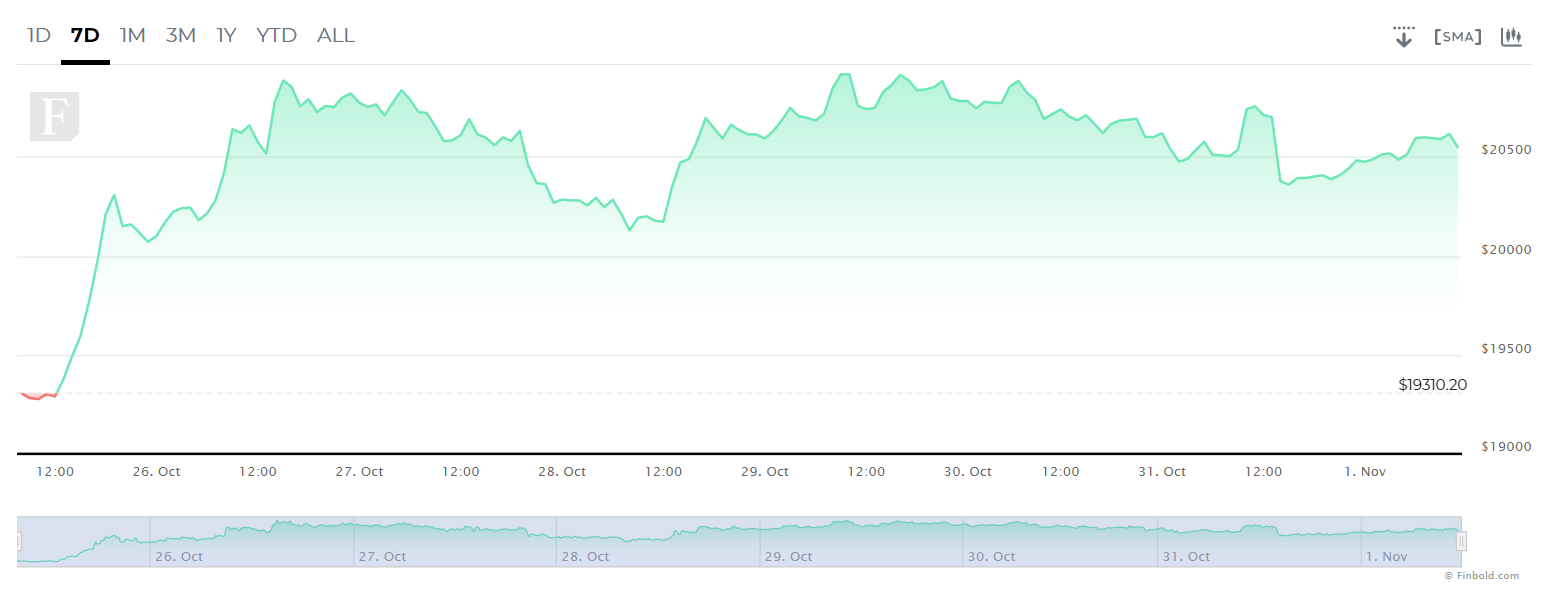Click the right navigator range handle

click(x=1461, y=541)
